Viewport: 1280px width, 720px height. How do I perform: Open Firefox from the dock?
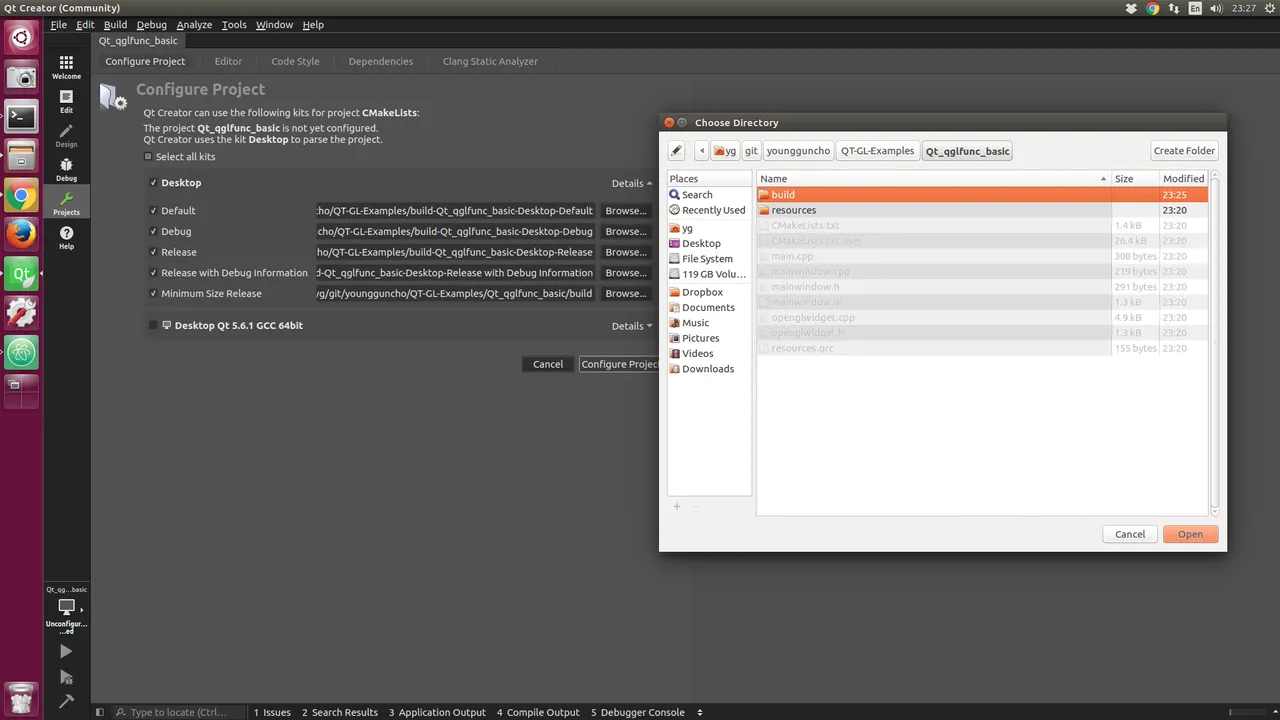click(21, 235)
